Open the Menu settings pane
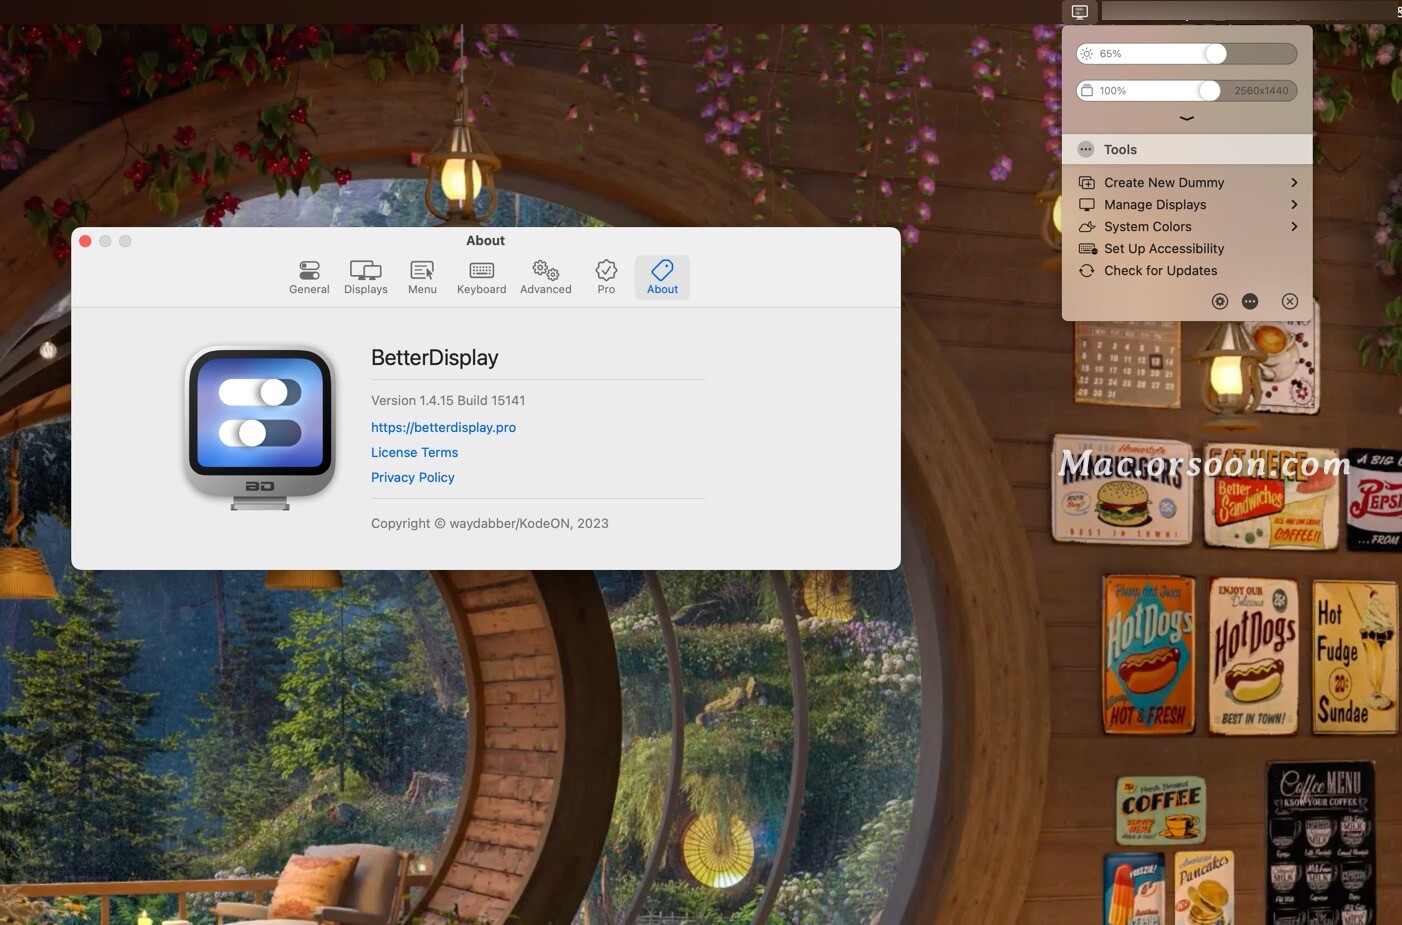1402x925 pixels. [421, 276]
